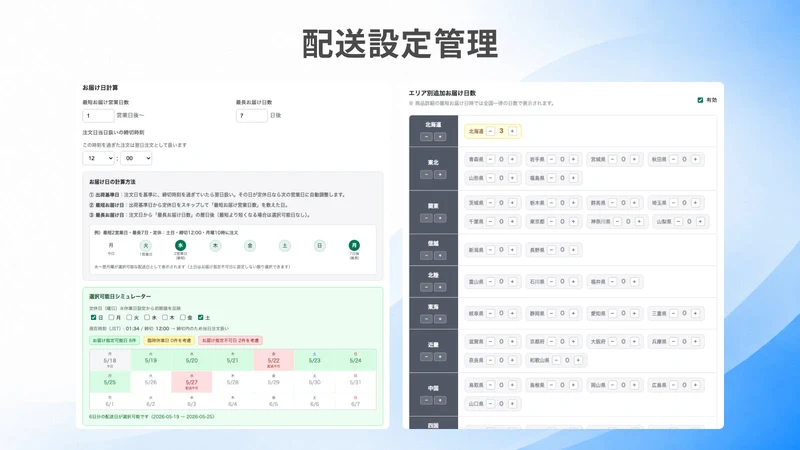Decrease days for 福島県
The width and height of the screenshot is (800, 450).
[552, 178]
